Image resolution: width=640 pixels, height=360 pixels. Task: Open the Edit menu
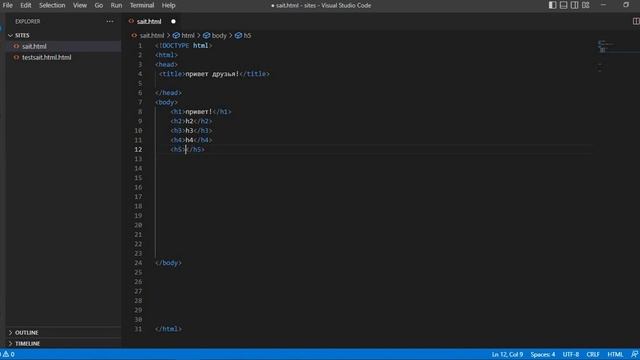[26, 5]
